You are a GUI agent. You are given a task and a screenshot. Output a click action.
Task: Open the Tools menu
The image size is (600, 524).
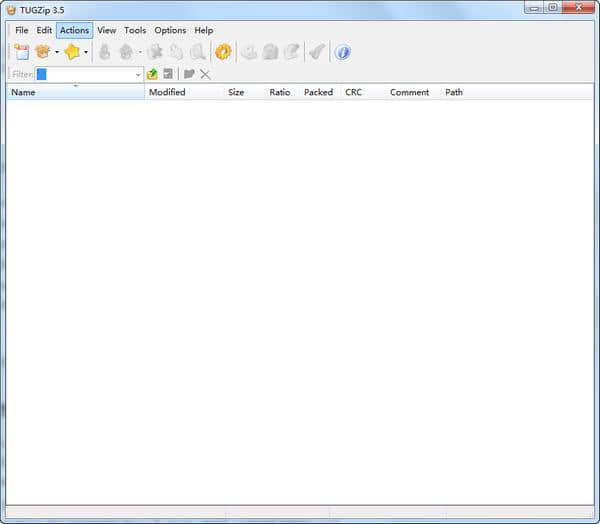(135, 30)
